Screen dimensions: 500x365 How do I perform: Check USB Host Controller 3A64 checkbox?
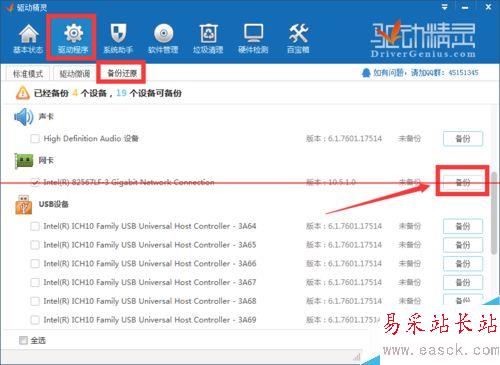(x=35, y=226)
